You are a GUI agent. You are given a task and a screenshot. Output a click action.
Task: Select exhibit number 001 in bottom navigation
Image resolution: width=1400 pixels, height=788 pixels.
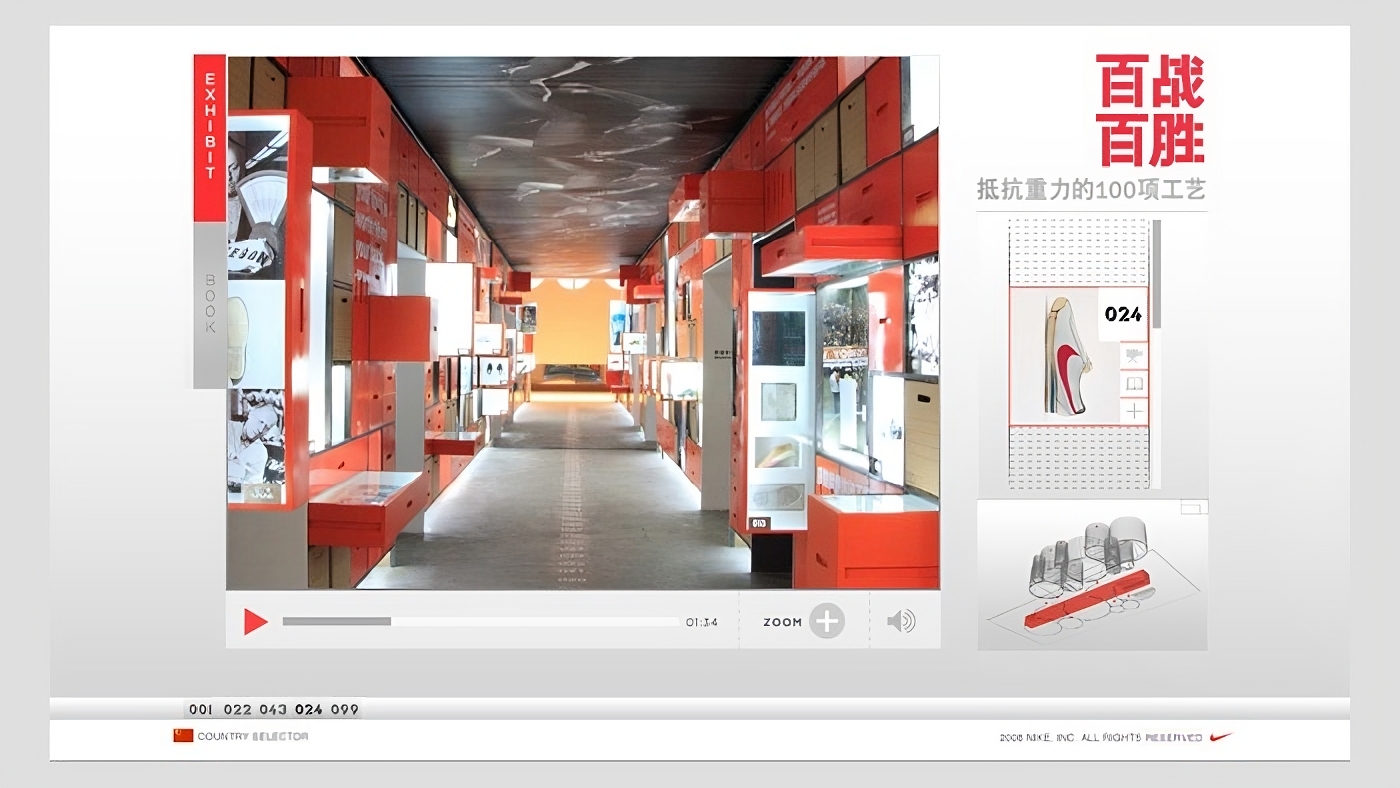click(x=200, y=708)
